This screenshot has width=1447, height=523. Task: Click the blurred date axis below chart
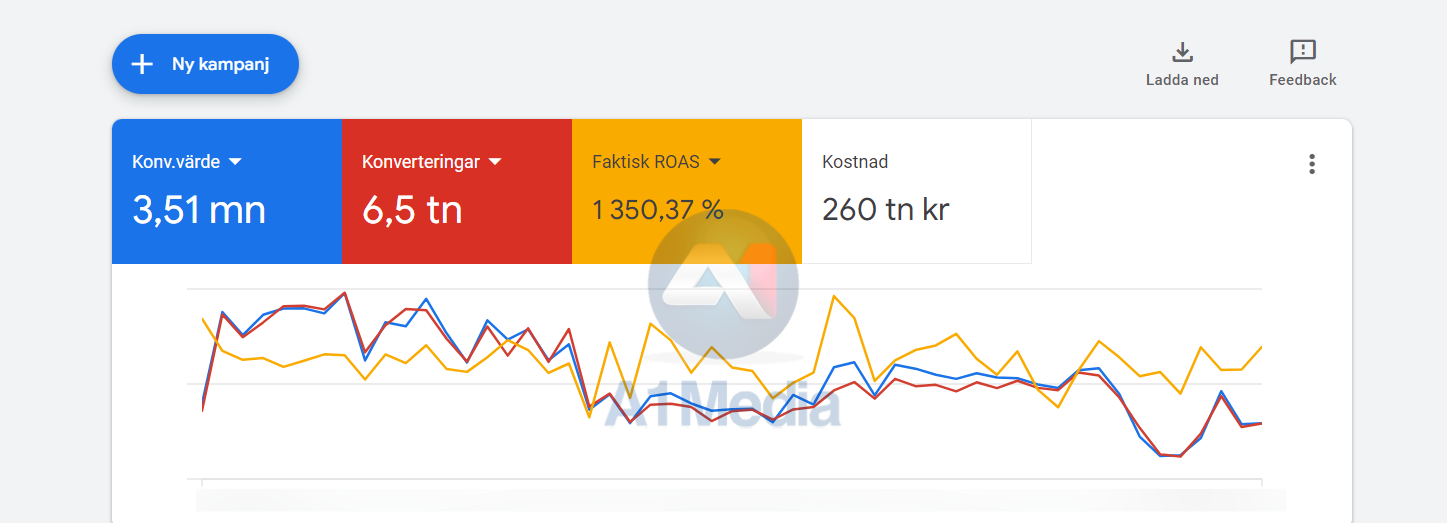click(x=740, y=499)
